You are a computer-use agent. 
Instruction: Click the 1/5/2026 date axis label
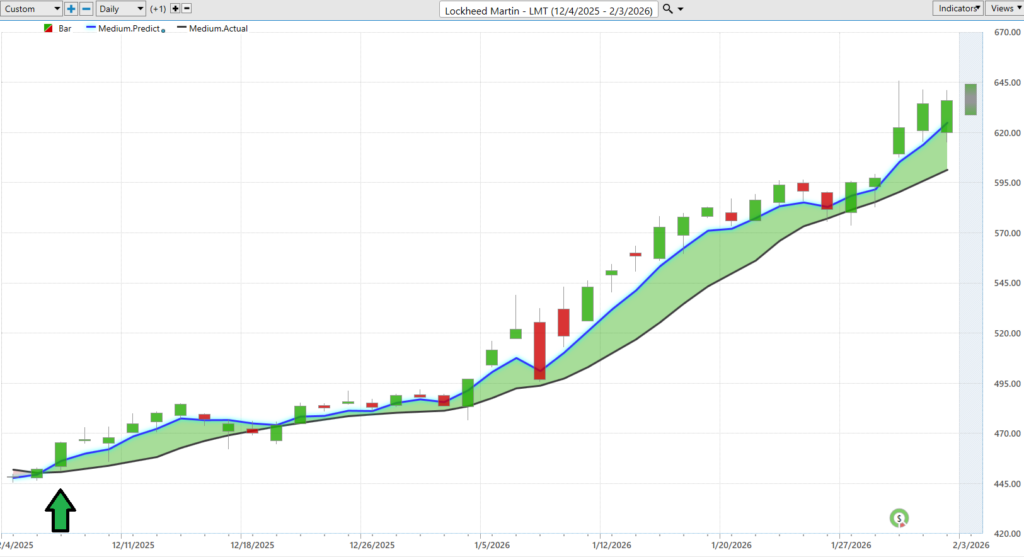[492, 545]
